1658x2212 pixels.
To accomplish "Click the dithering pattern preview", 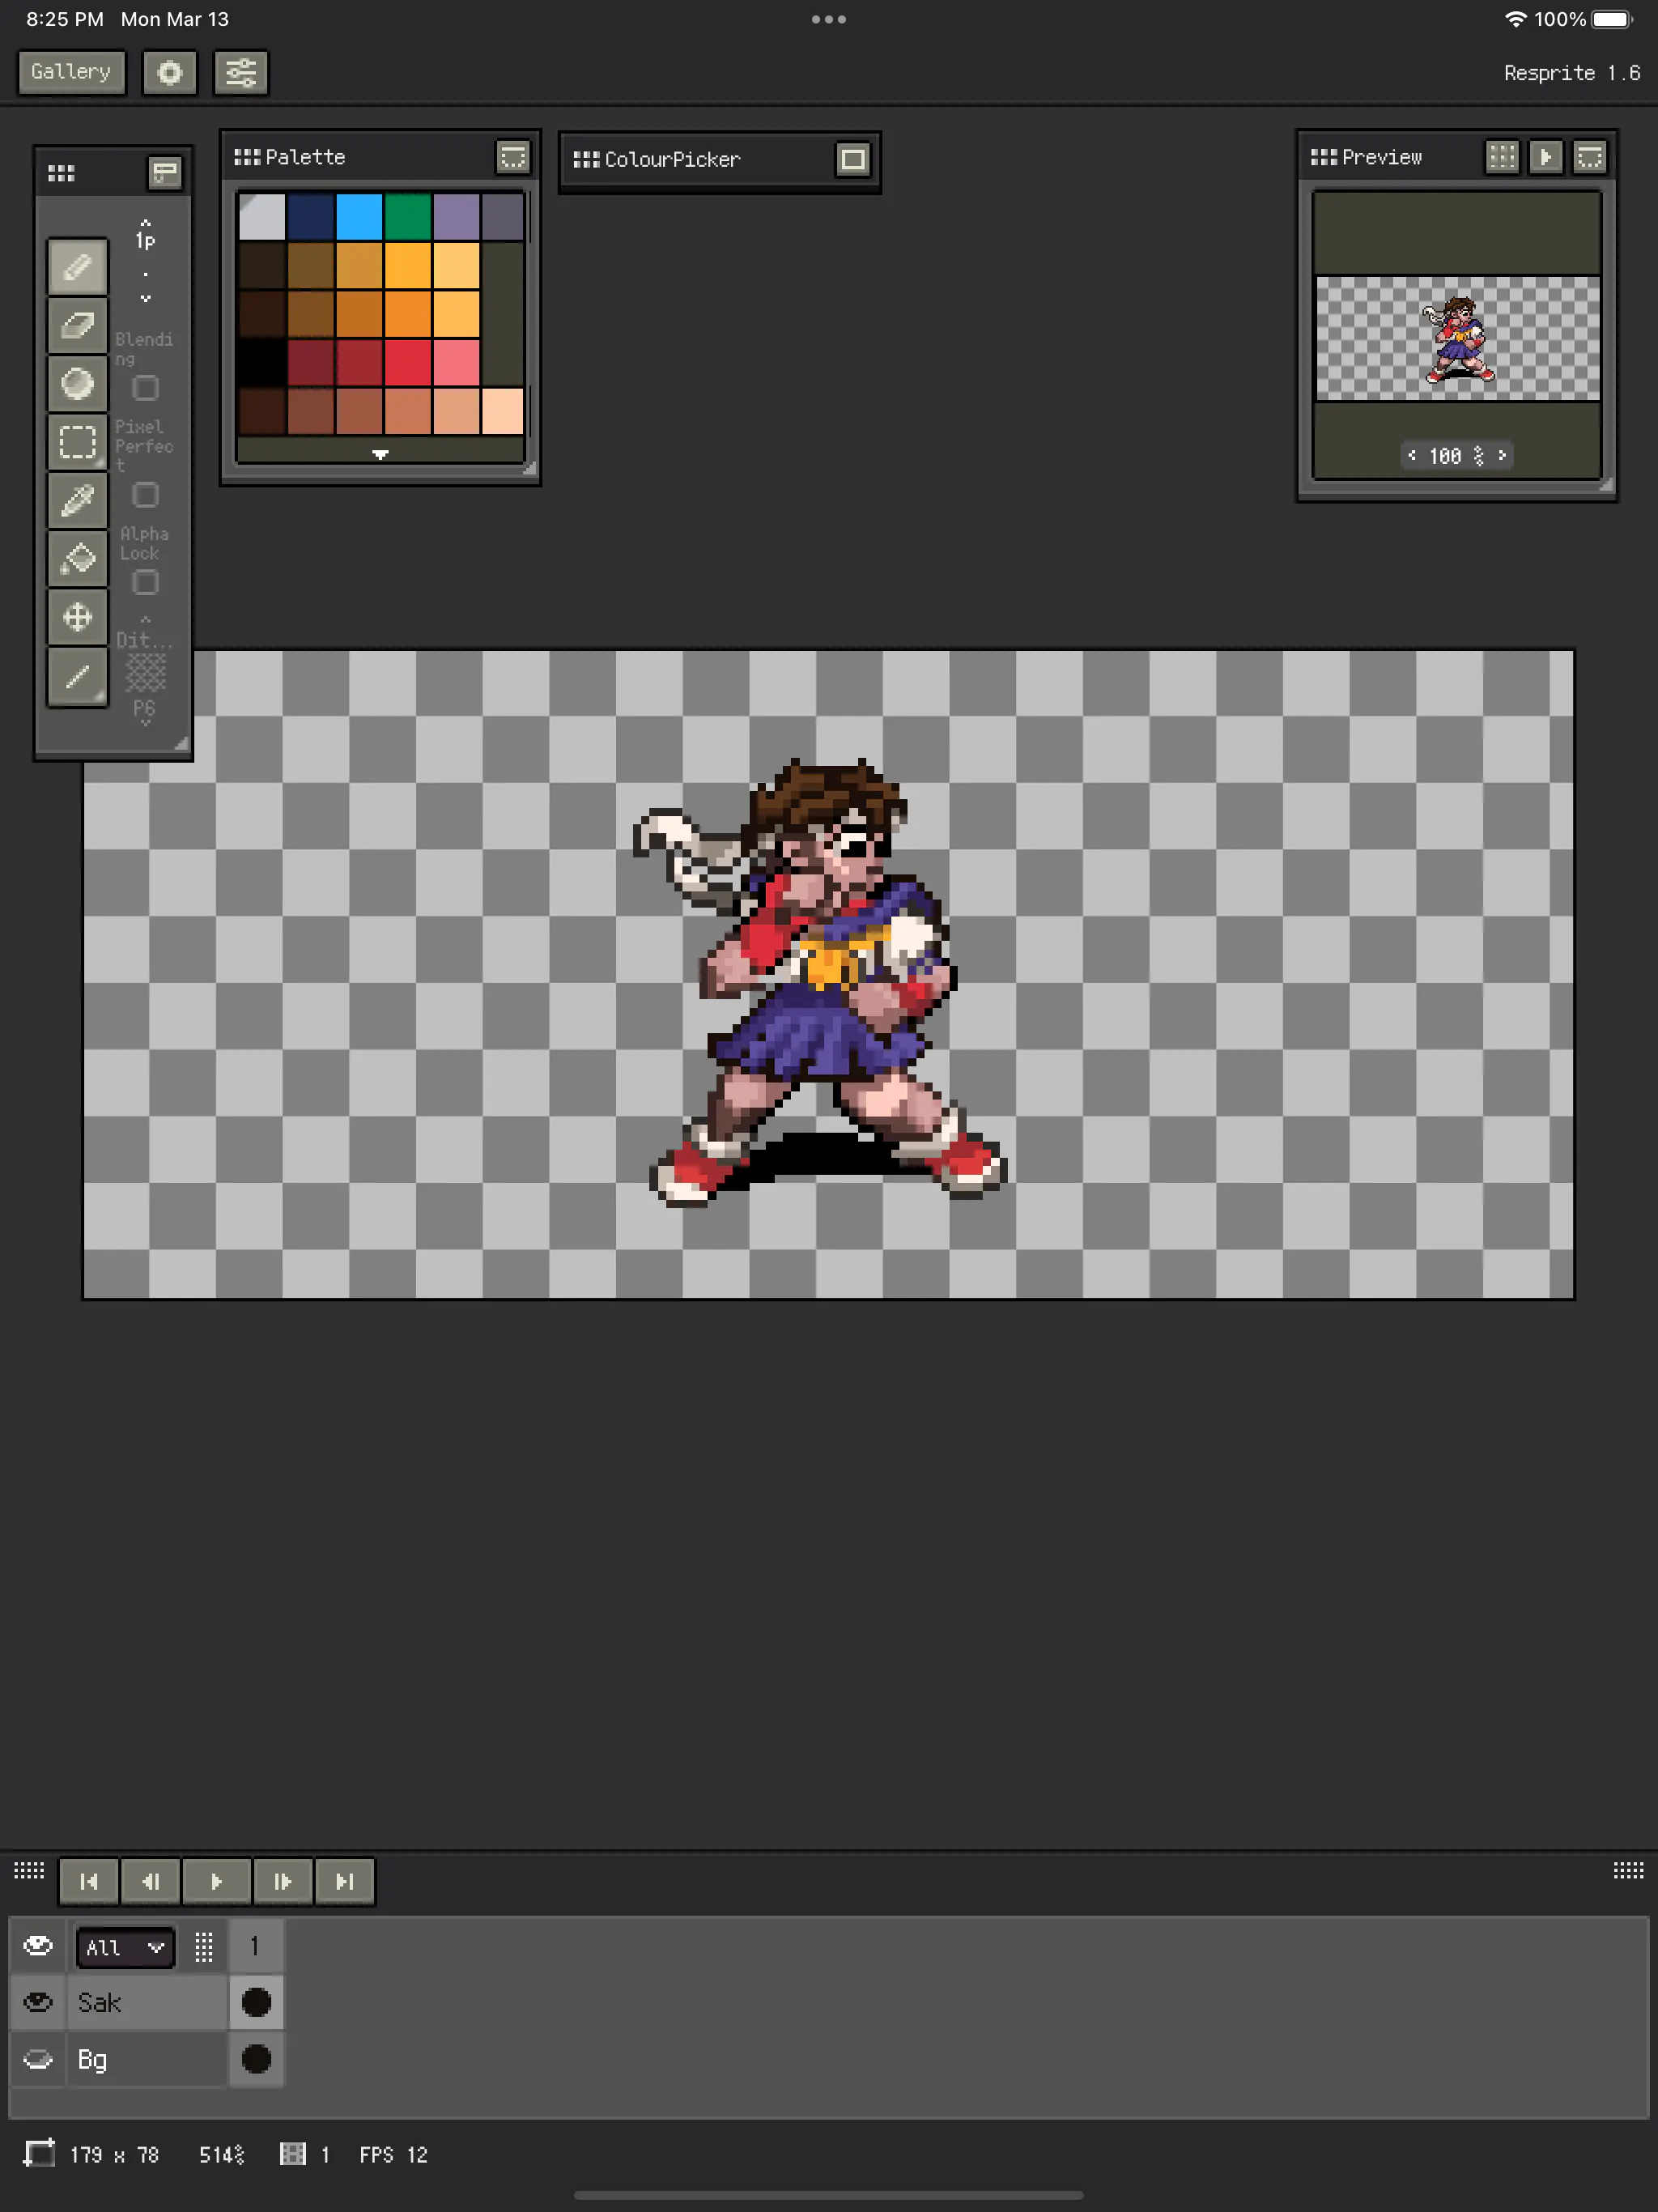I will coord(146,672).
